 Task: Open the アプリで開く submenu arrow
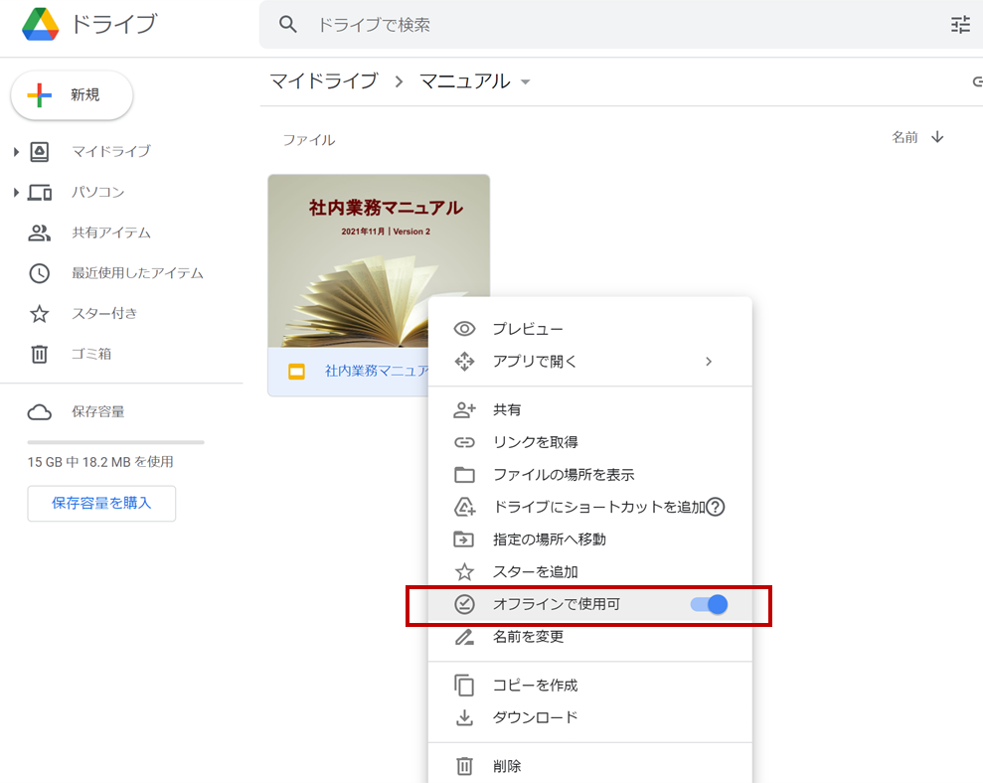[708, 362]
